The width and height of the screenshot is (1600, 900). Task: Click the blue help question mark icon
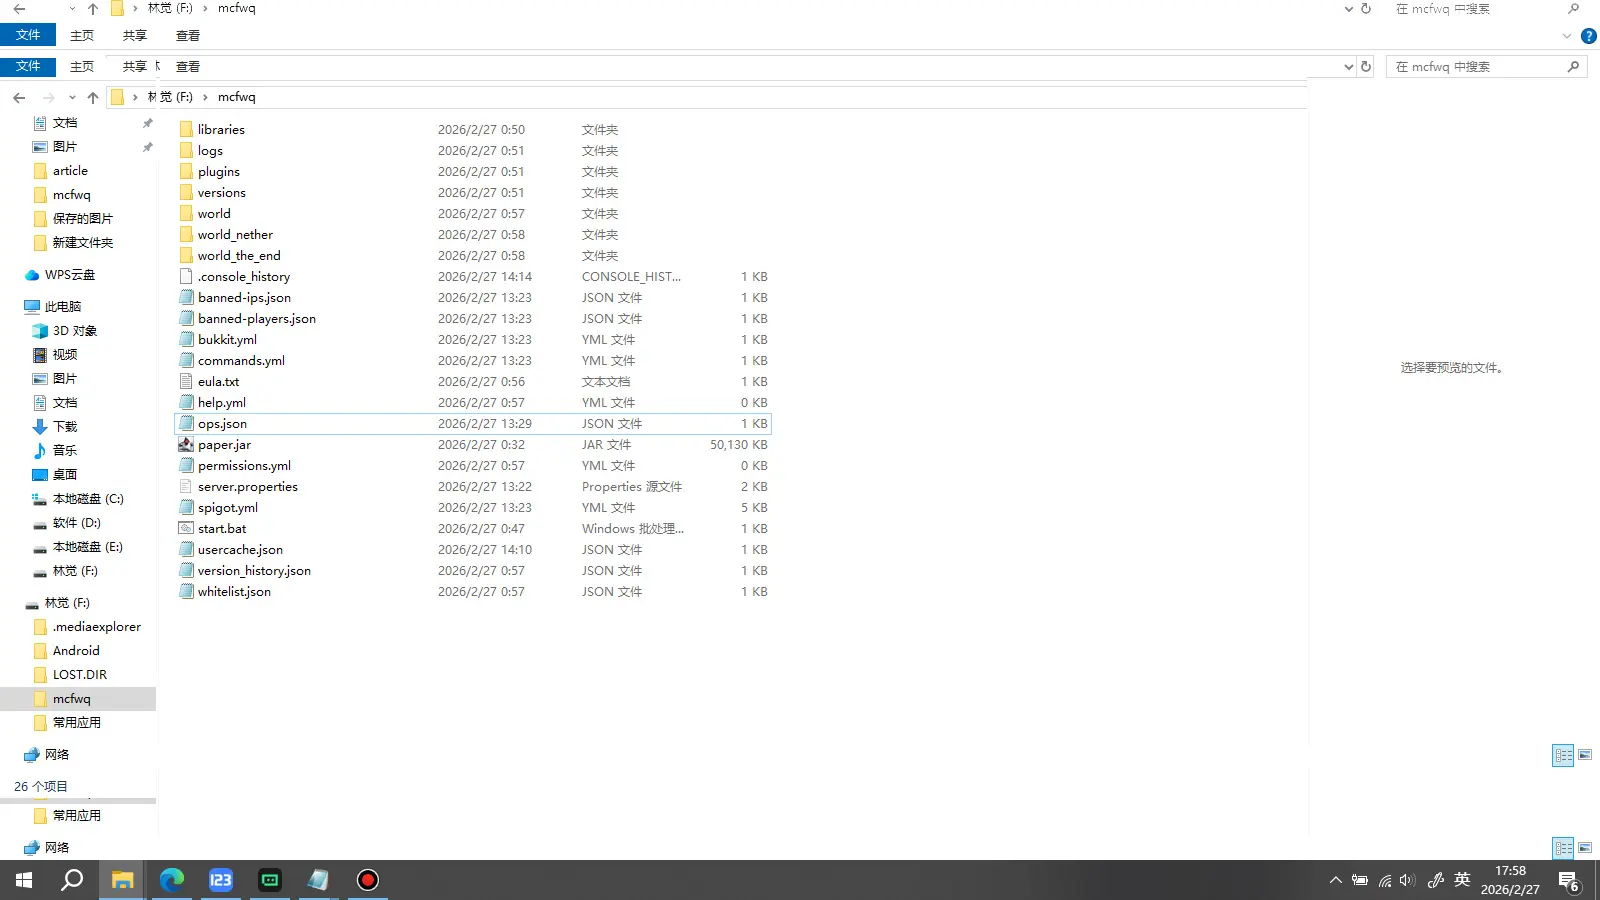tap(1588, 36)
